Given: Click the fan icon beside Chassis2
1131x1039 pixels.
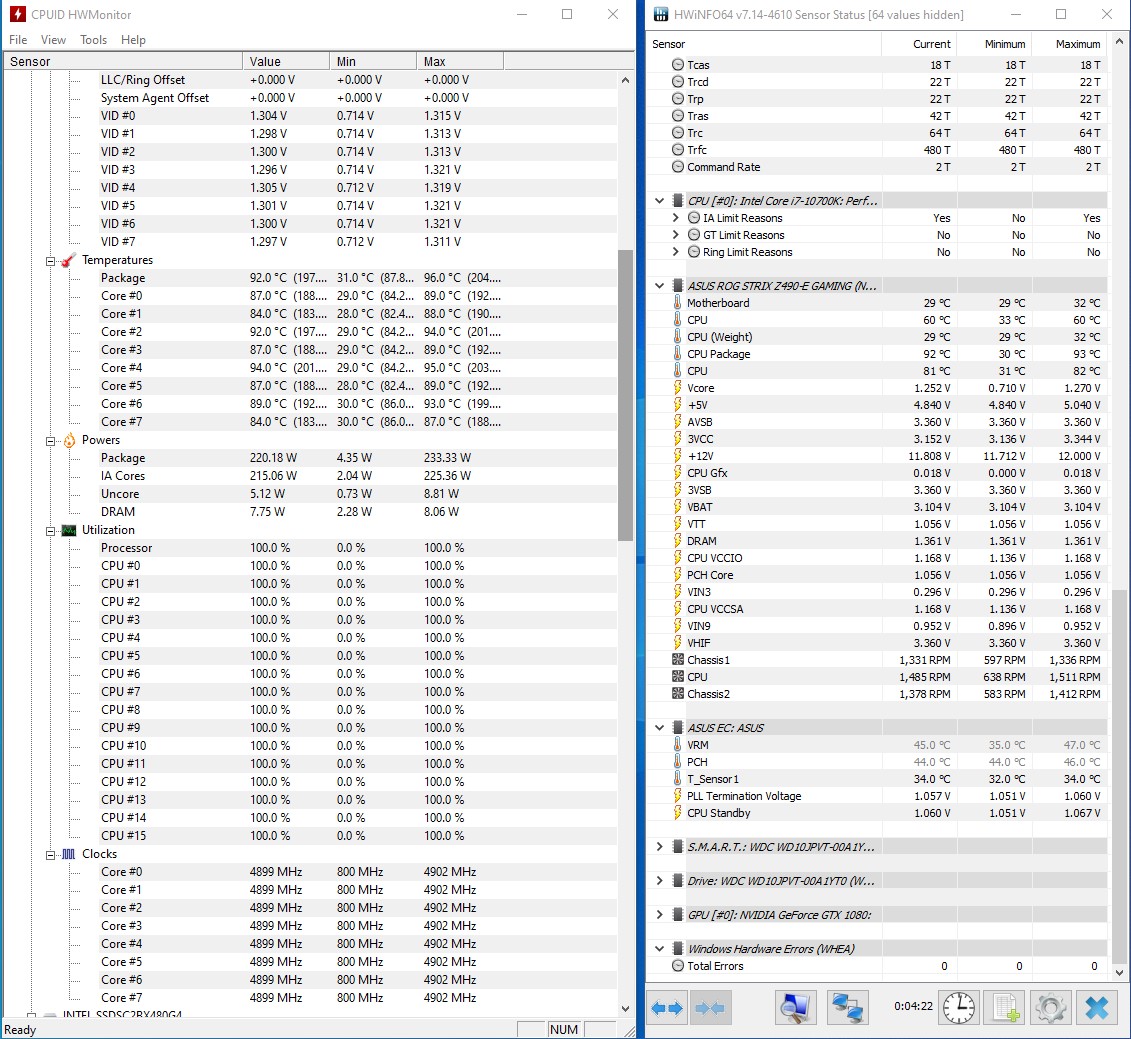Looking at the screenshot, I should click(x=678, y=693).
